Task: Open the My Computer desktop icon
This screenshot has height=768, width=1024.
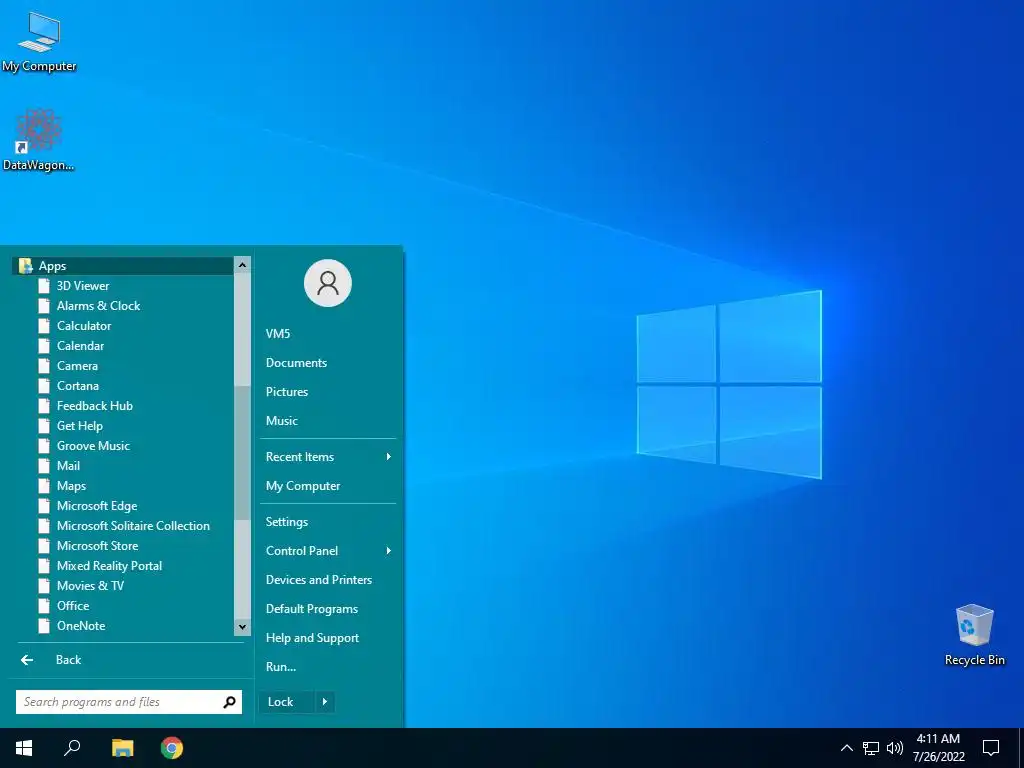Action: point(39,42)
